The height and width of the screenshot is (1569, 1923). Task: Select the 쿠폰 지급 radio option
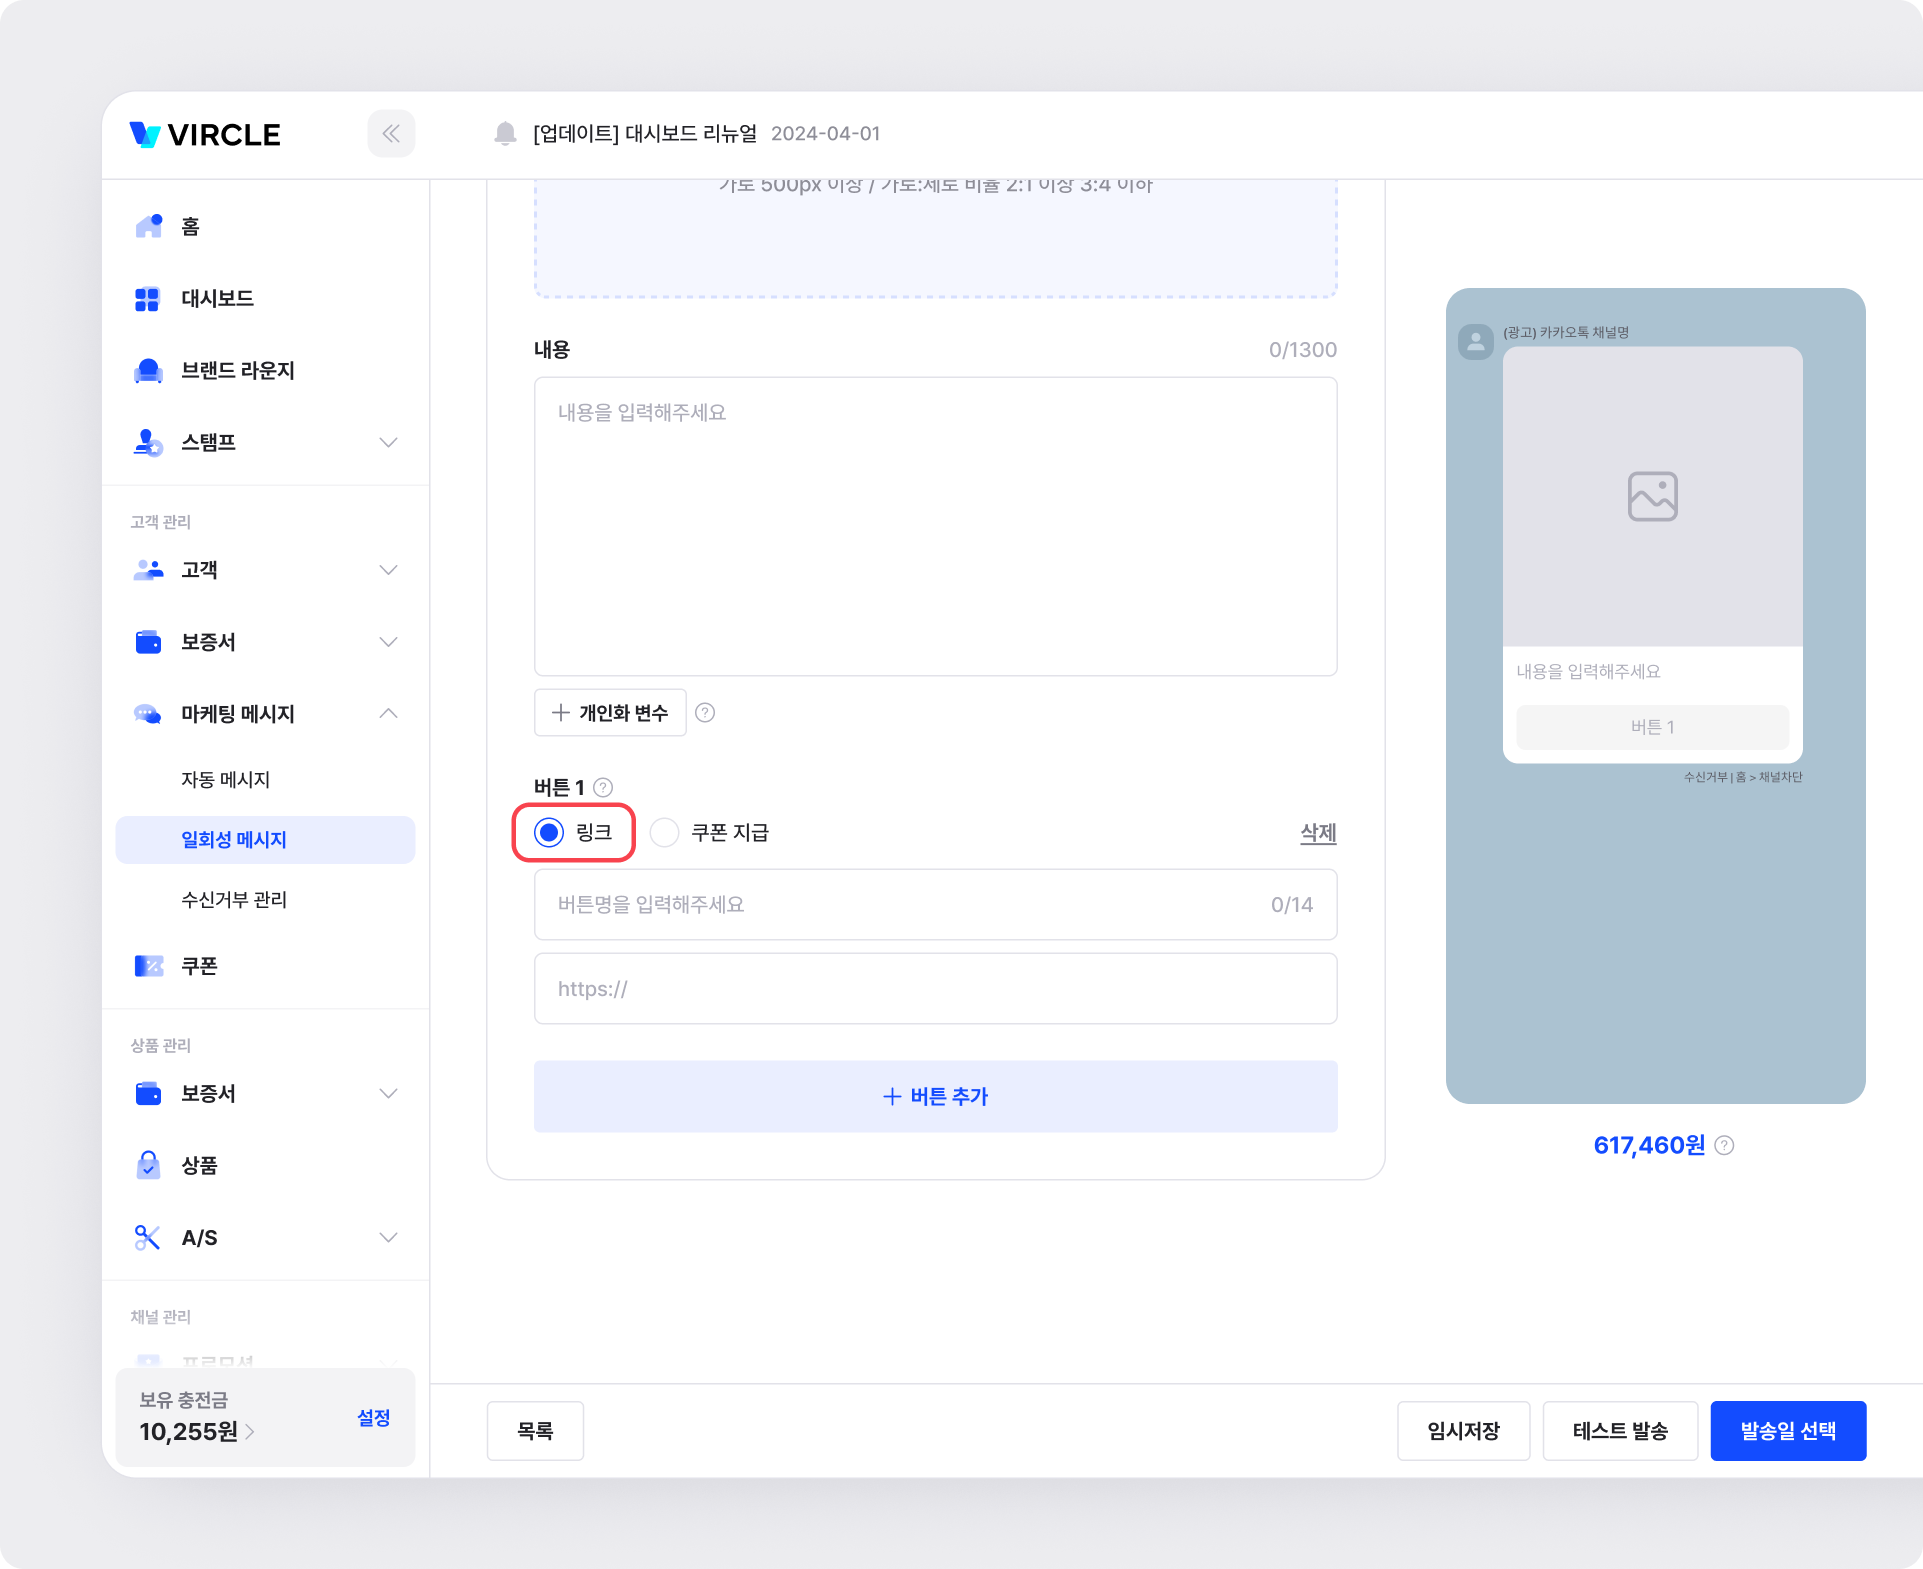665,832
